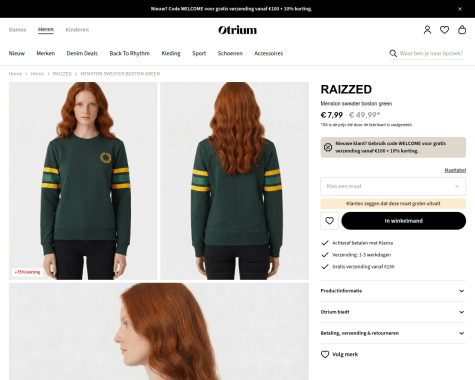This screenshot has height=380, width=475.
Task: Click the €7,99 sale price
Action: 332,115
